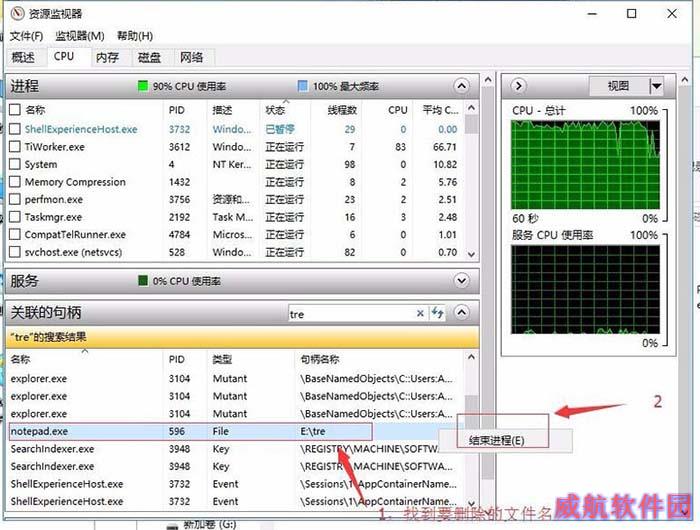Click the 视图 button

click(x=619, y=85)
